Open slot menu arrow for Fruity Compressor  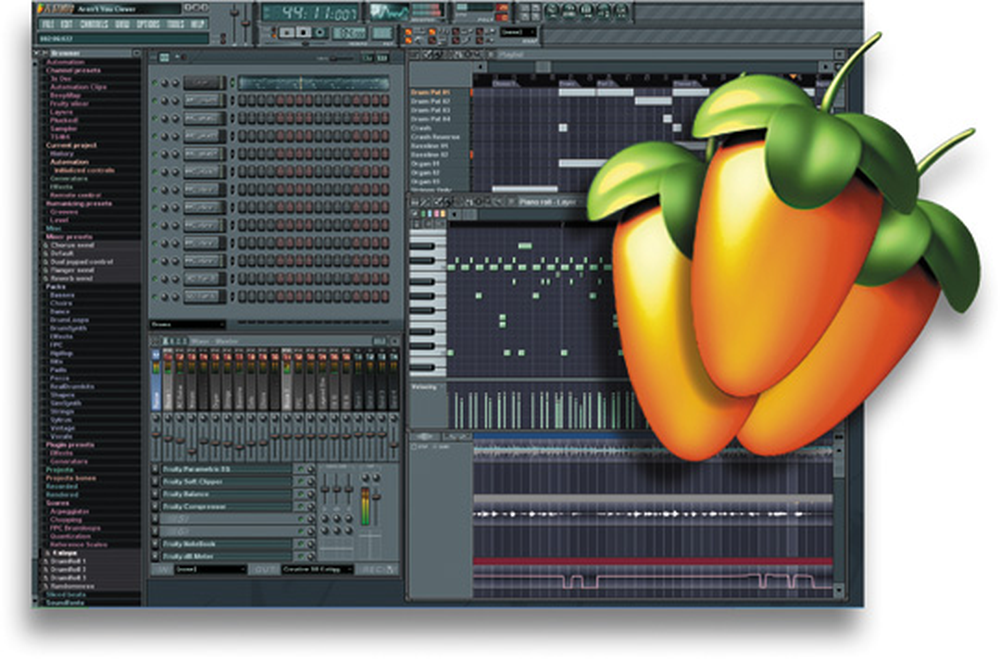pyautogui.click(x=155, y=507)
